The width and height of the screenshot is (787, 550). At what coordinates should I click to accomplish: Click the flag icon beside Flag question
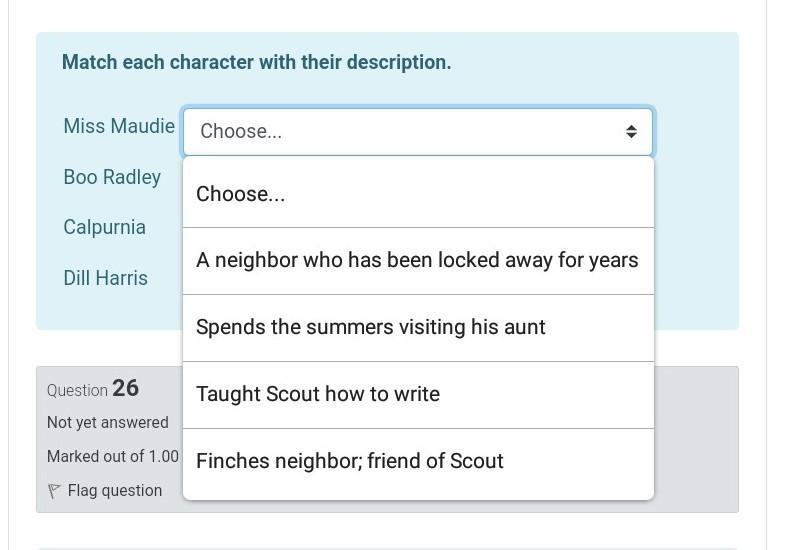tap(54, 491)
